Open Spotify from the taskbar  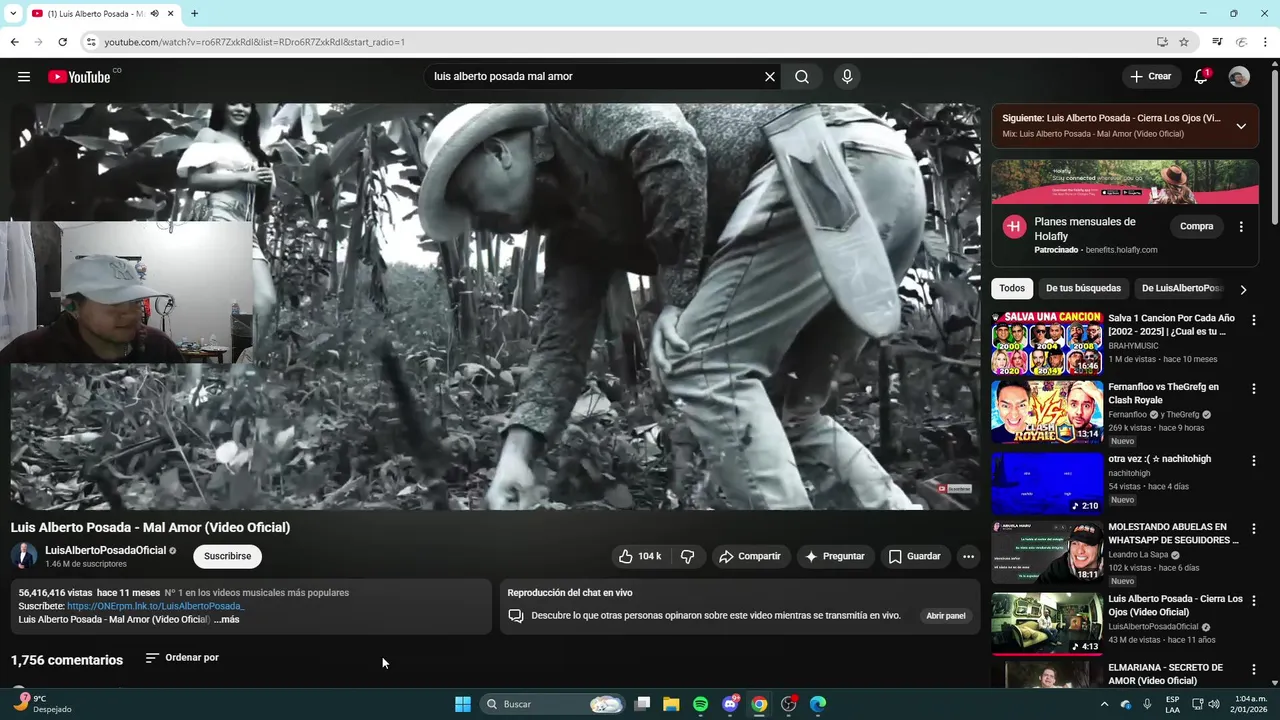[700, 704]
